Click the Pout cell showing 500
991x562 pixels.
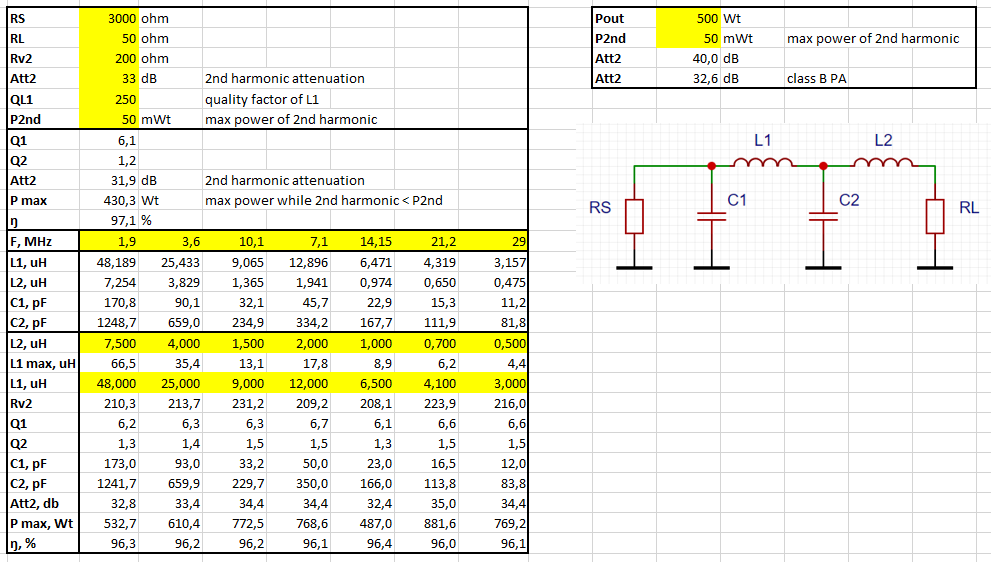(x=688, y=19)
